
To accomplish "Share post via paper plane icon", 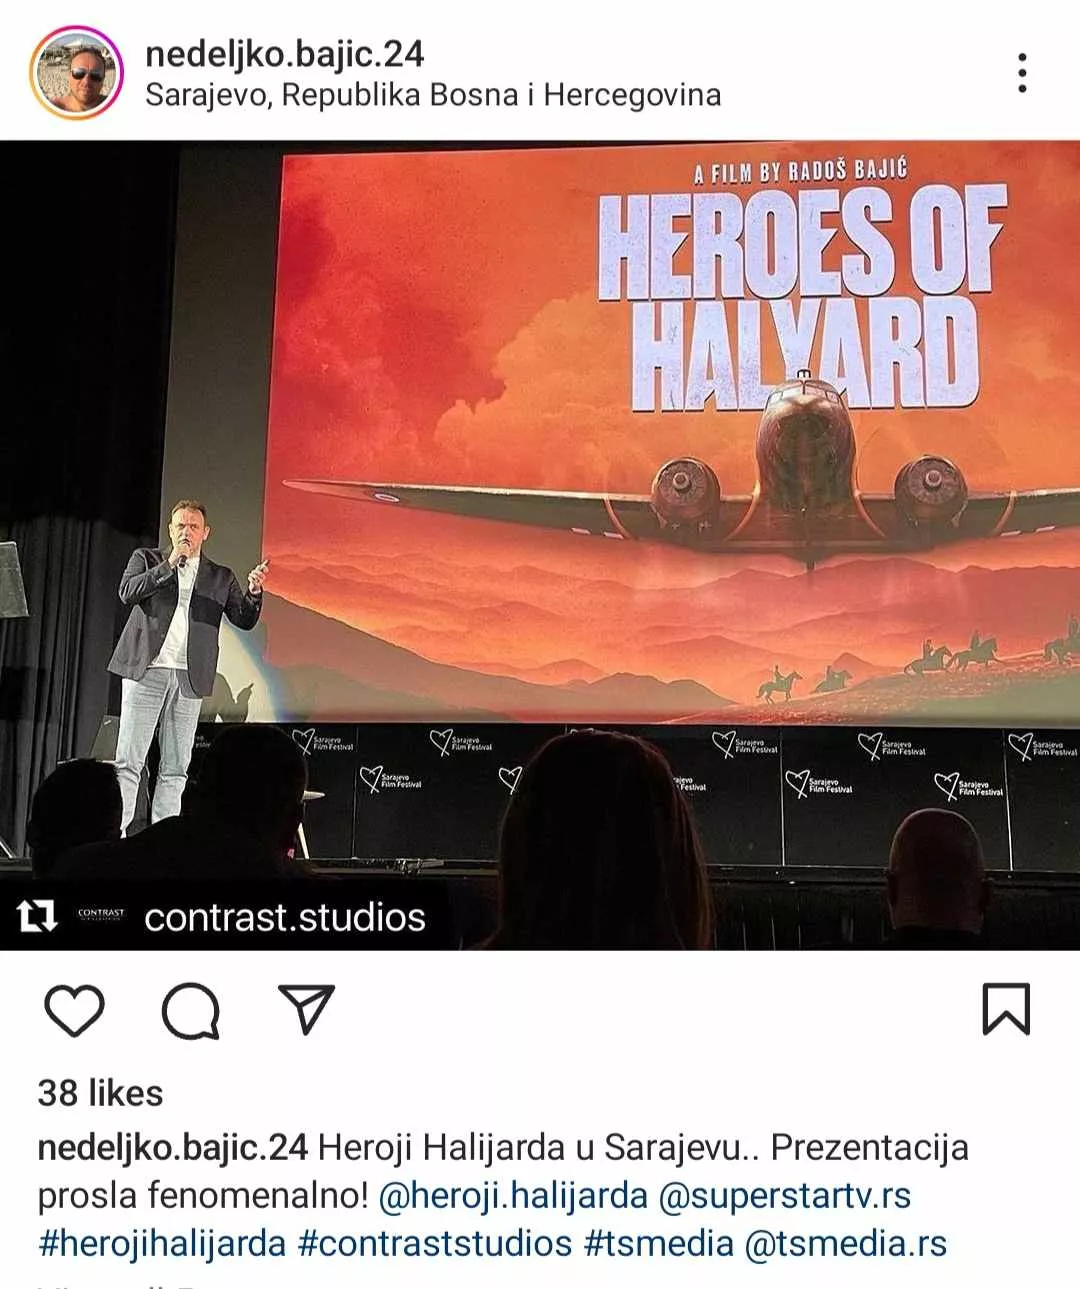I will click(305, 1009).
